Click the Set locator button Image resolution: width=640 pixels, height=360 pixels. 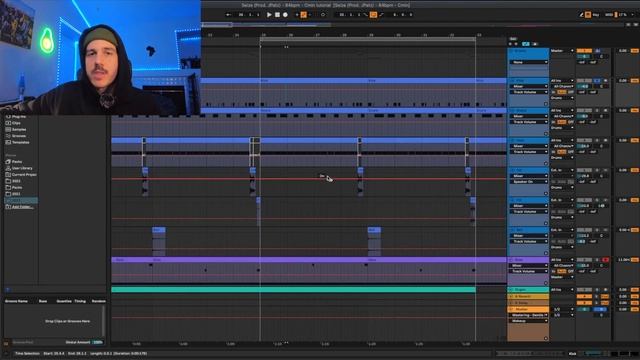point(513,39)
